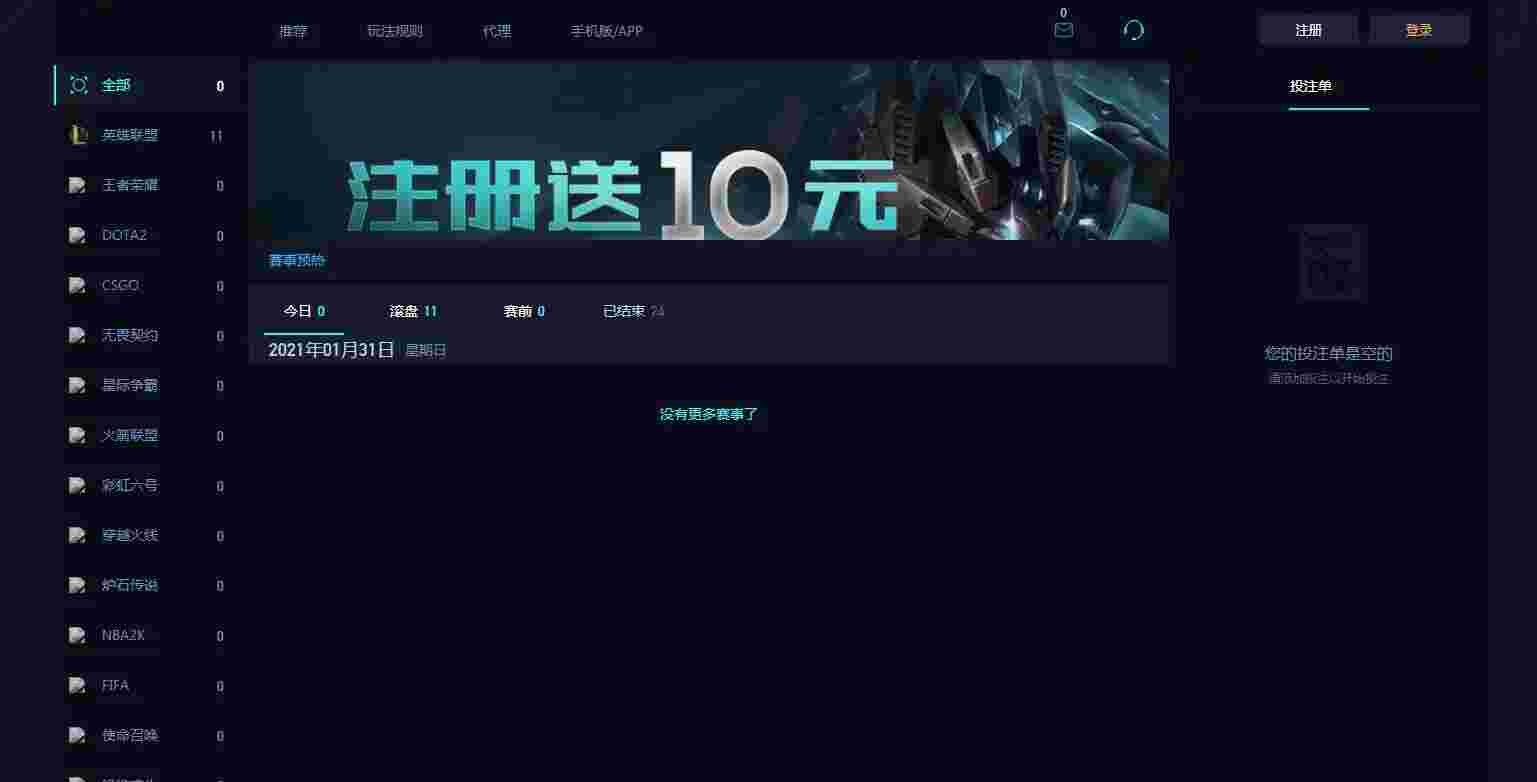This screenshot has height=782, width=1537.
Task: Click the 代理 menu item
Action: [497, 31]
